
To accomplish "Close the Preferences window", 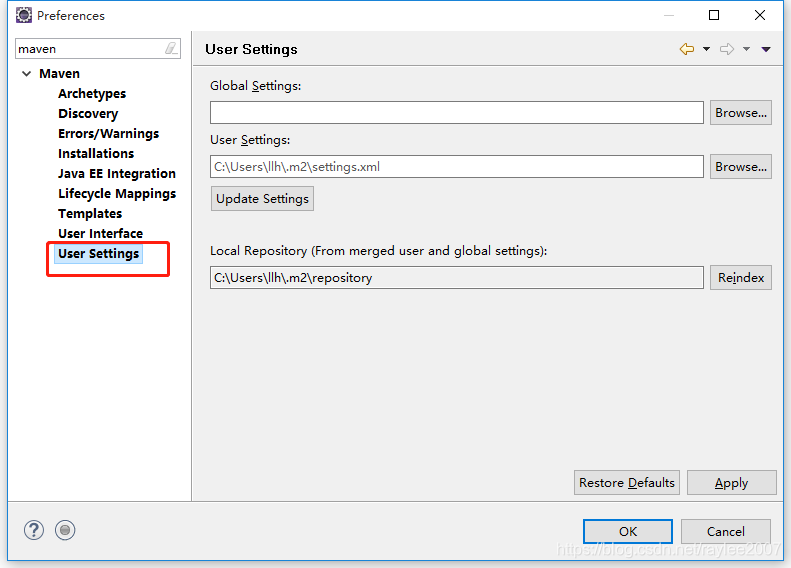I will pyautogui.click(x=760, y=15).
